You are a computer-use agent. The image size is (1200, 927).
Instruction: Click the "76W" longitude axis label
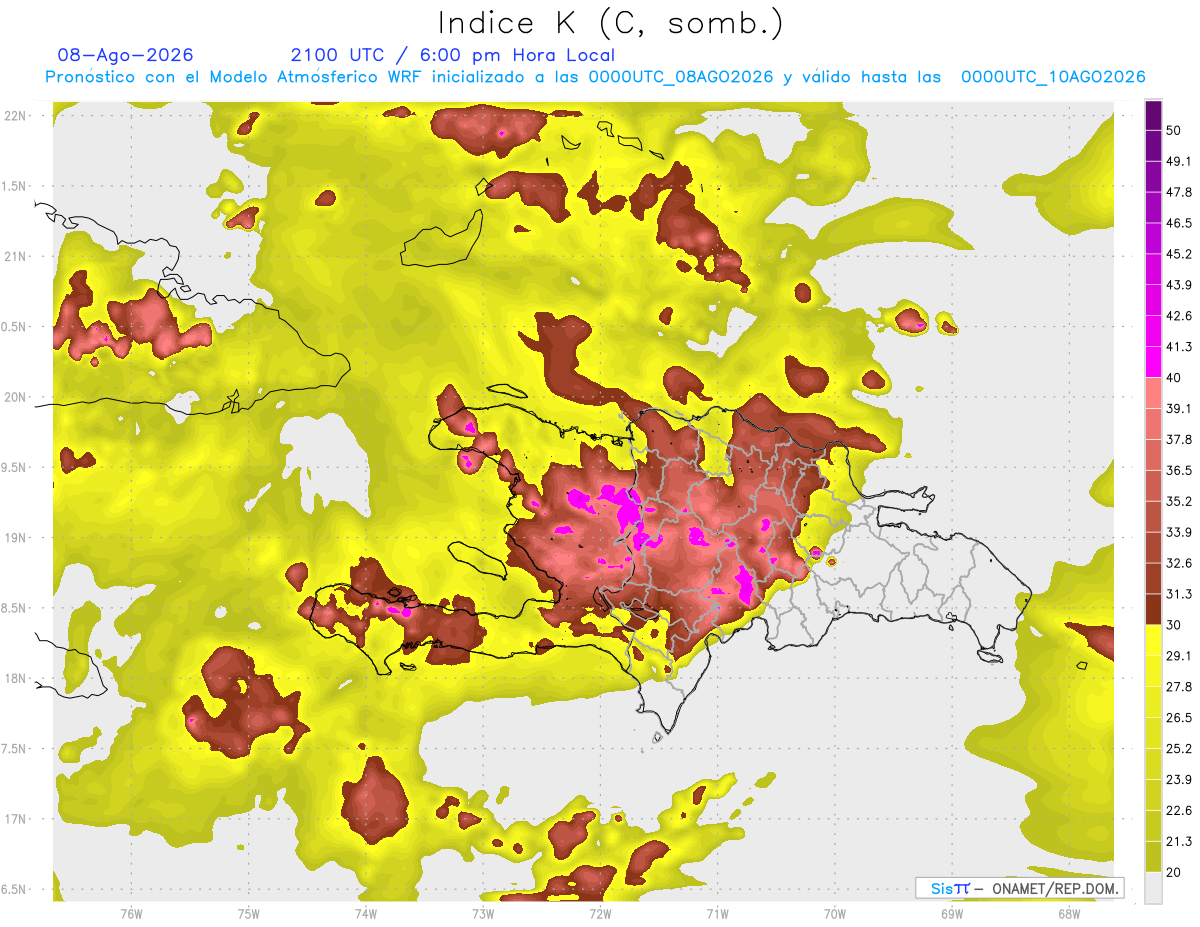[131, 913]
